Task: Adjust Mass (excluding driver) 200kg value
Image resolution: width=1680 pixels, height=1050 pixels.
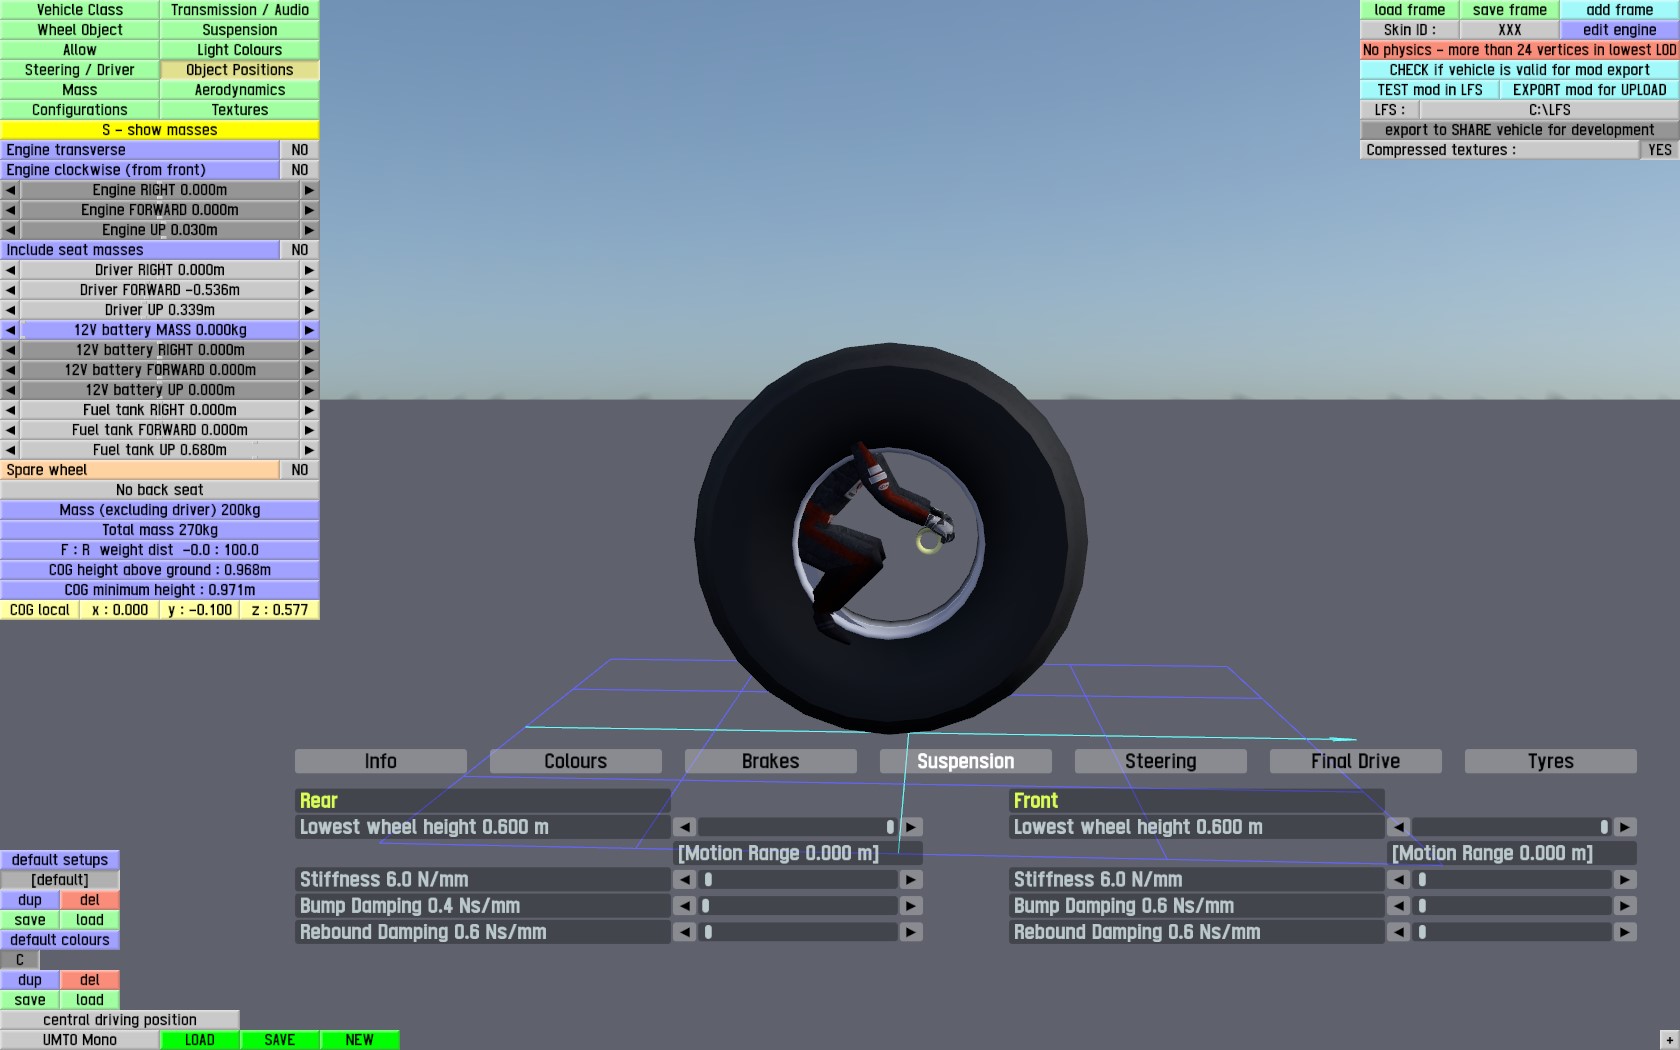Action: pyautogui.click(x=160, y=510)
